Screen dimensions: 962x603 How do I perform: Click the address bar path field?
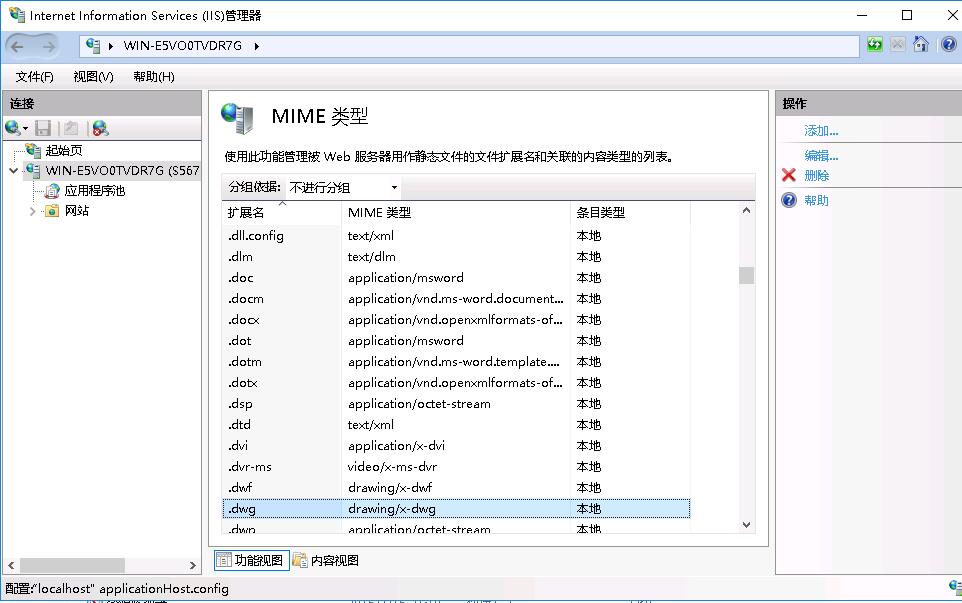[469, 46]
